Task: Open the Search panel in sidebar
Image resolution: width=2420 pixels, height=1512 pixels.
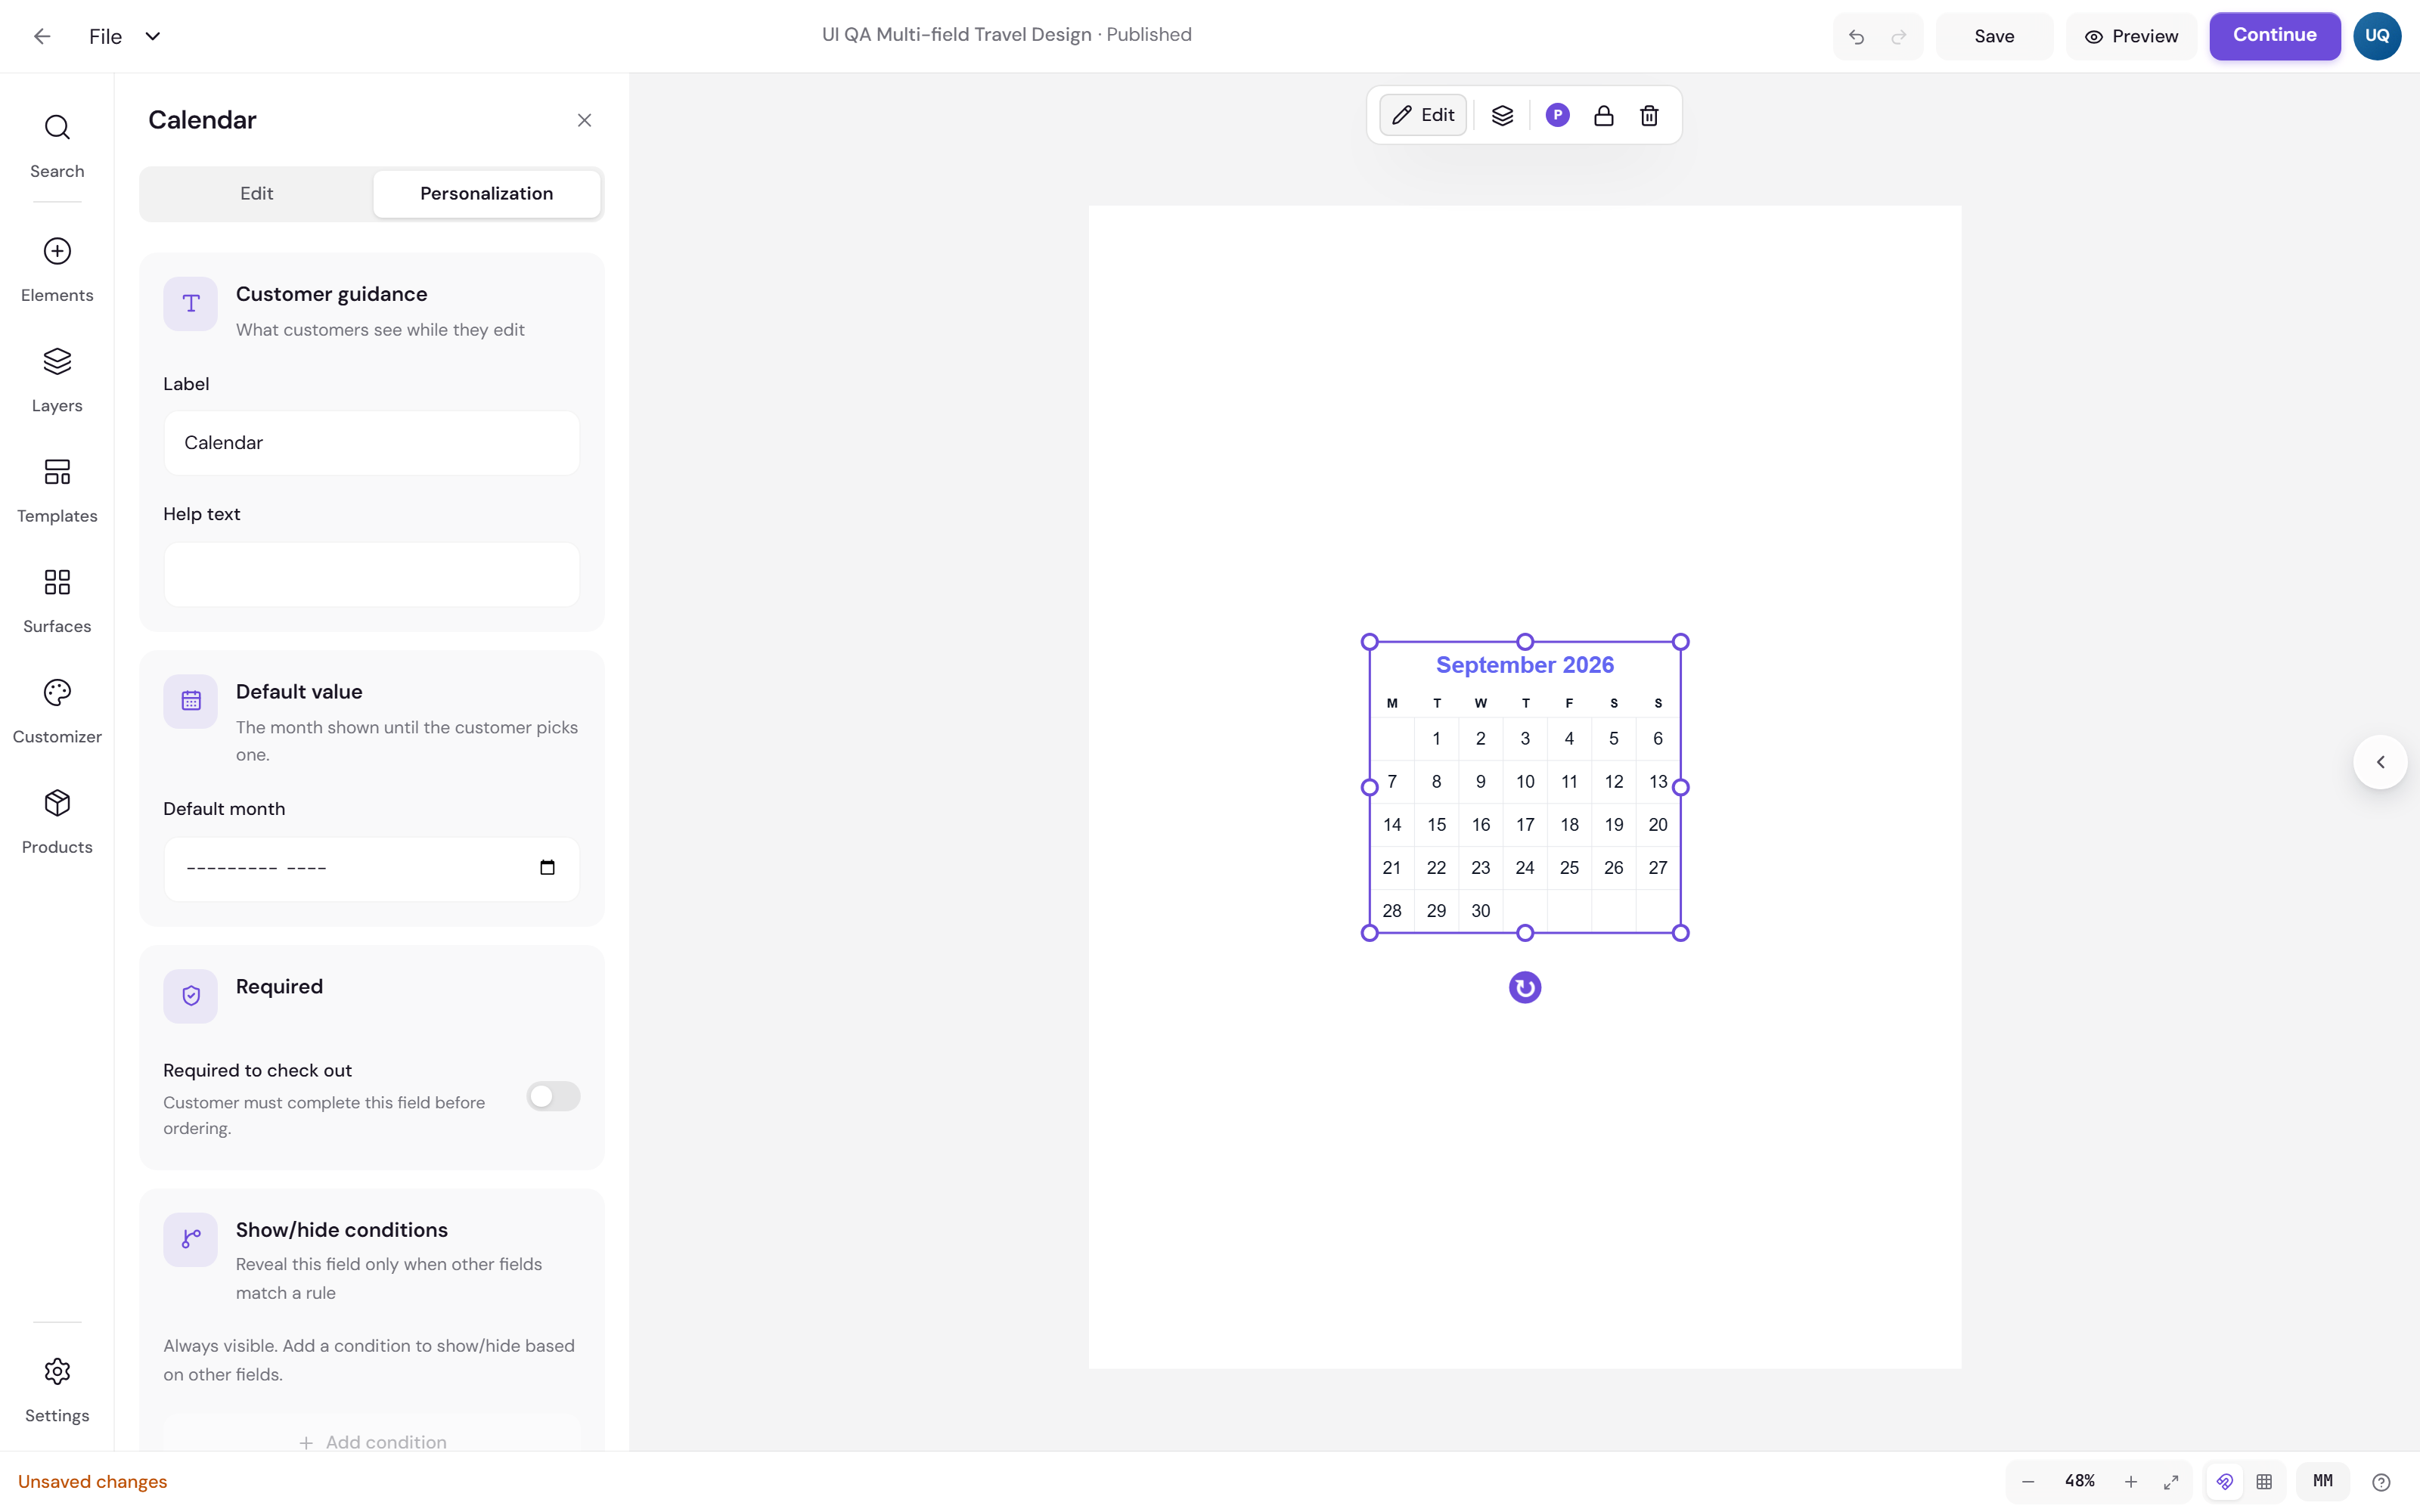Action: click(x=57, y=146)
